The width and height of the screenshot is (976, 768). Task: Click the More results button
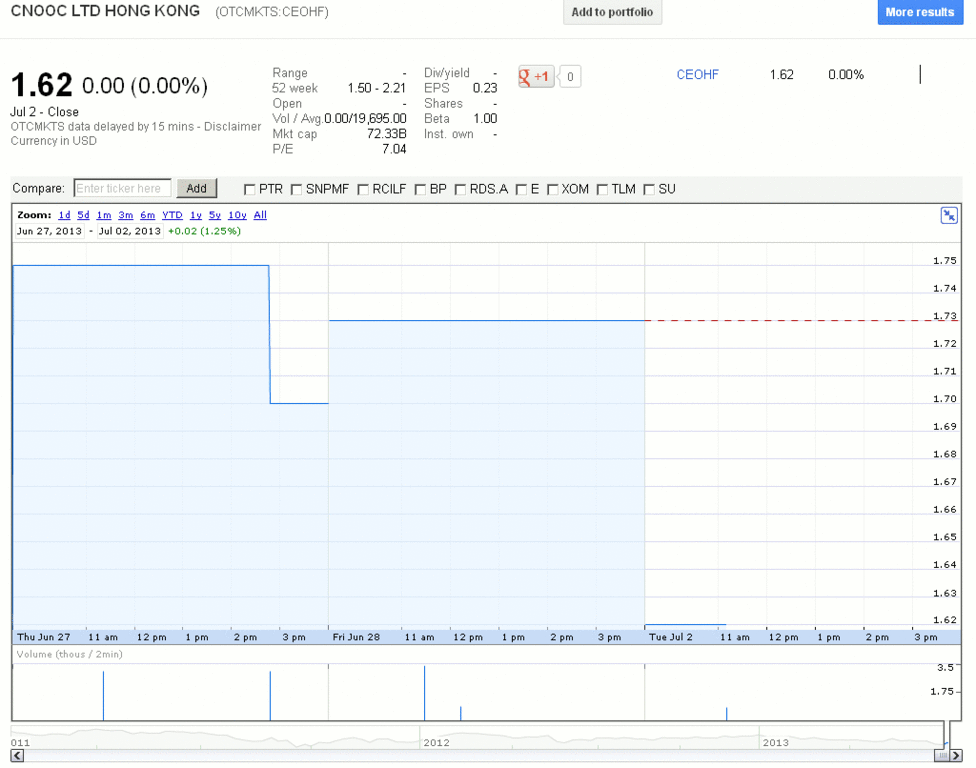pos(920,12)
